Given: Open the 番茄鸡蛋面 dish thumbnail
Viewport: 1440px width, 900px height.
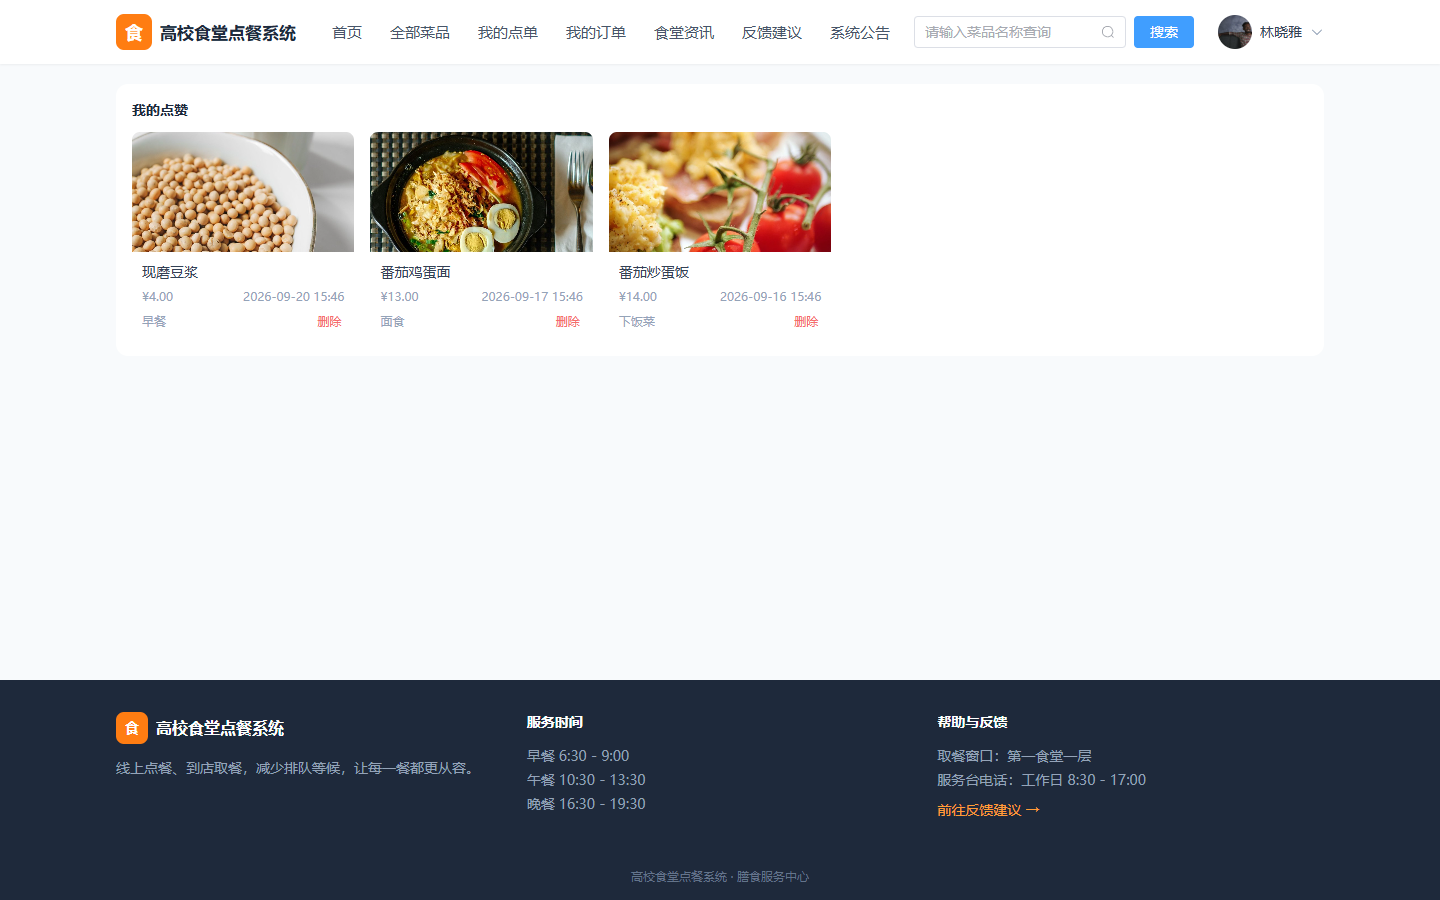Looking at the screenshot, I should pyautogui.click(x=481, y=192).
